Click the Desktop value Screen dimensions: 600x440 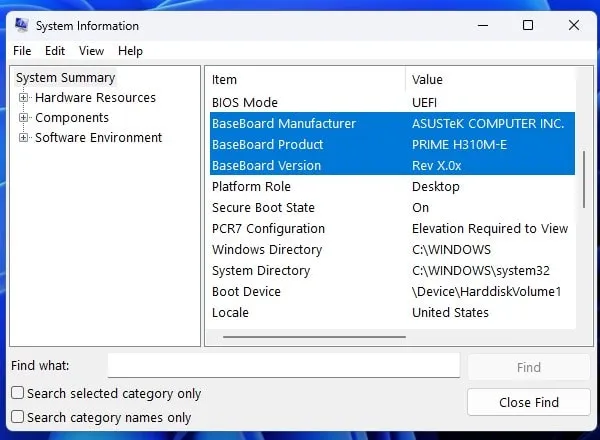pyautogui.click(x=435, y=187)
